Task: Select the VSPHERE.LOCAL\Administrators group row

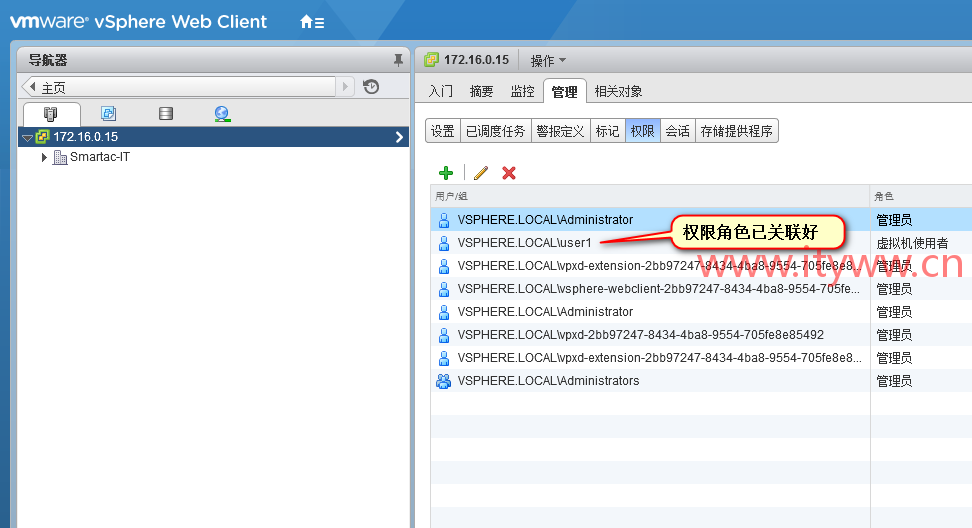Action: click(701, 381)
